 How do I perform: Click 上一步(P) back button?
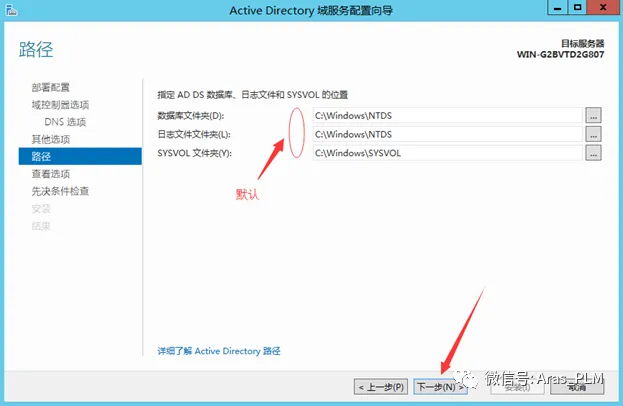[x=381, y=387]
